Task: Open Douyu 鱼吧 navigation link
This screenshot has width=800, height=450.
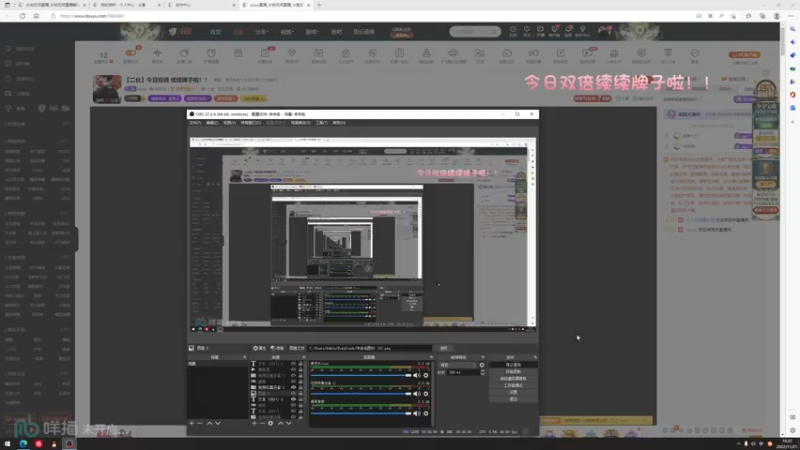Action: coord(336,32)
